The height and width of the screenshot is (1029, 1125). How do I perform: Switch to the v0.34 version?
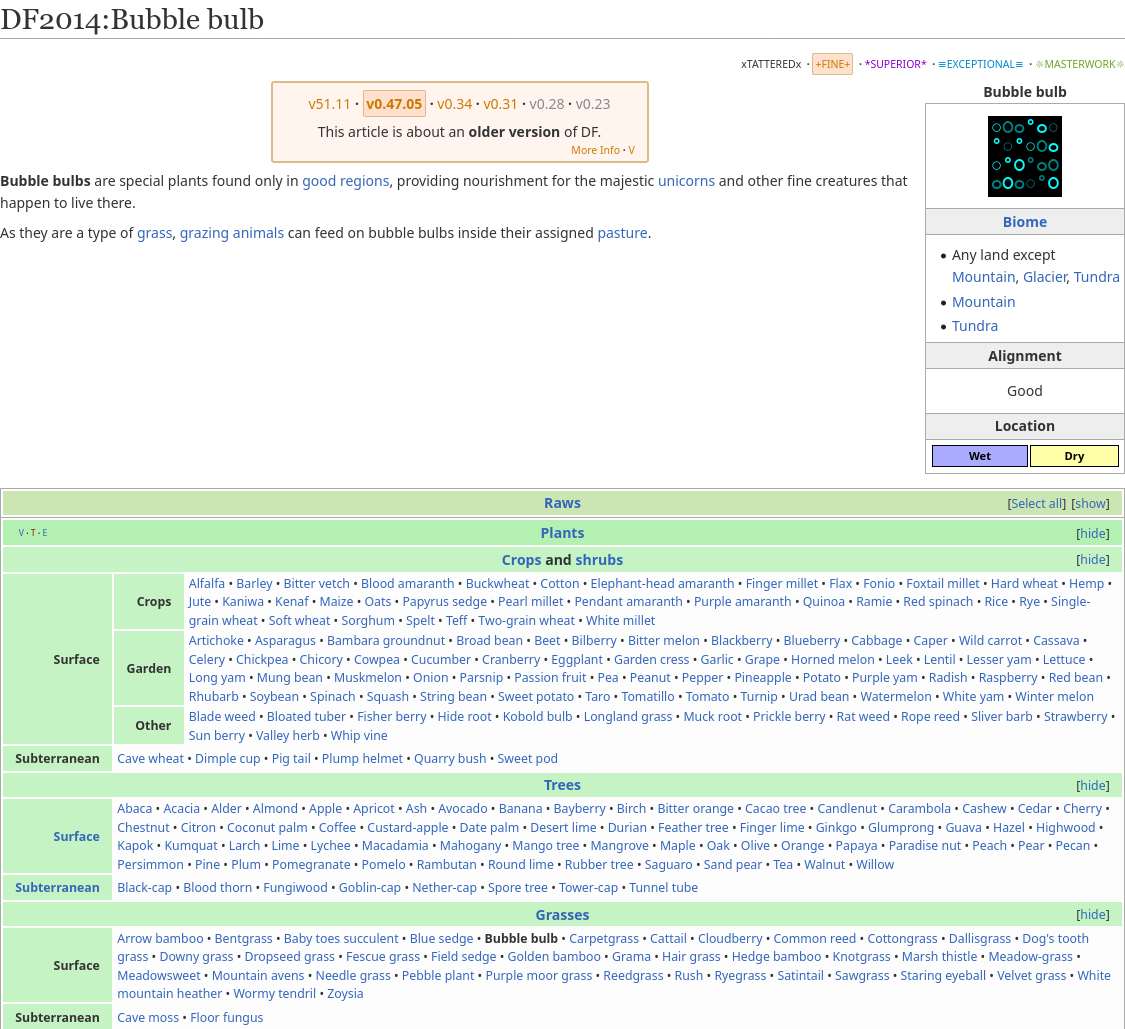(455, 104)
